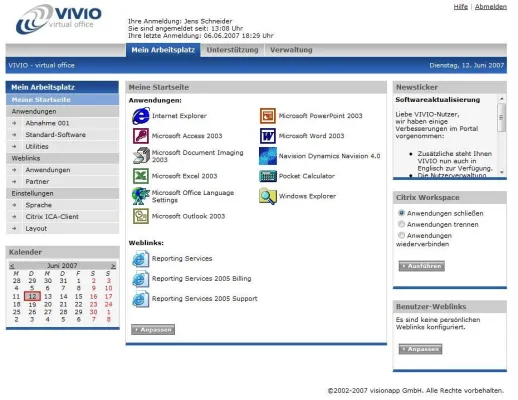Click arrow icon beside Sprache
Image resolution: width=518 pixels, height=400 pixels.
coord(14,205)
